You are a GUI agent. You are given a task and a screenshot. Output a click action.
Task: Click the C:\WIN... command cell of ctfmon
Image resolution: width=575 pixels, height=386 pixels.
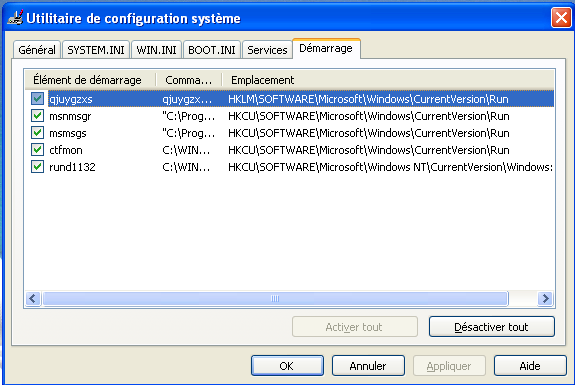point(186,150)
